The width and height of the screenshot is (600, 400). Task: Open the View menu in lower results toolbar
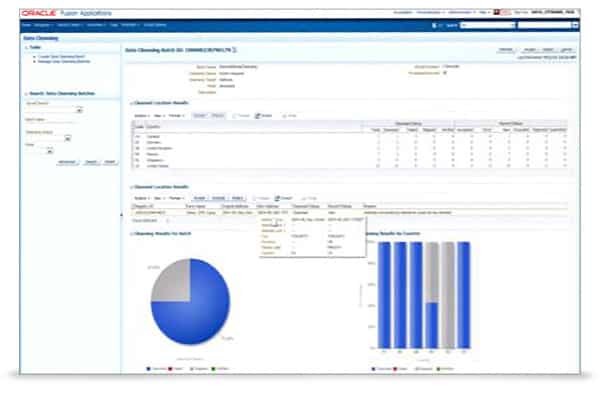point(158,199)
